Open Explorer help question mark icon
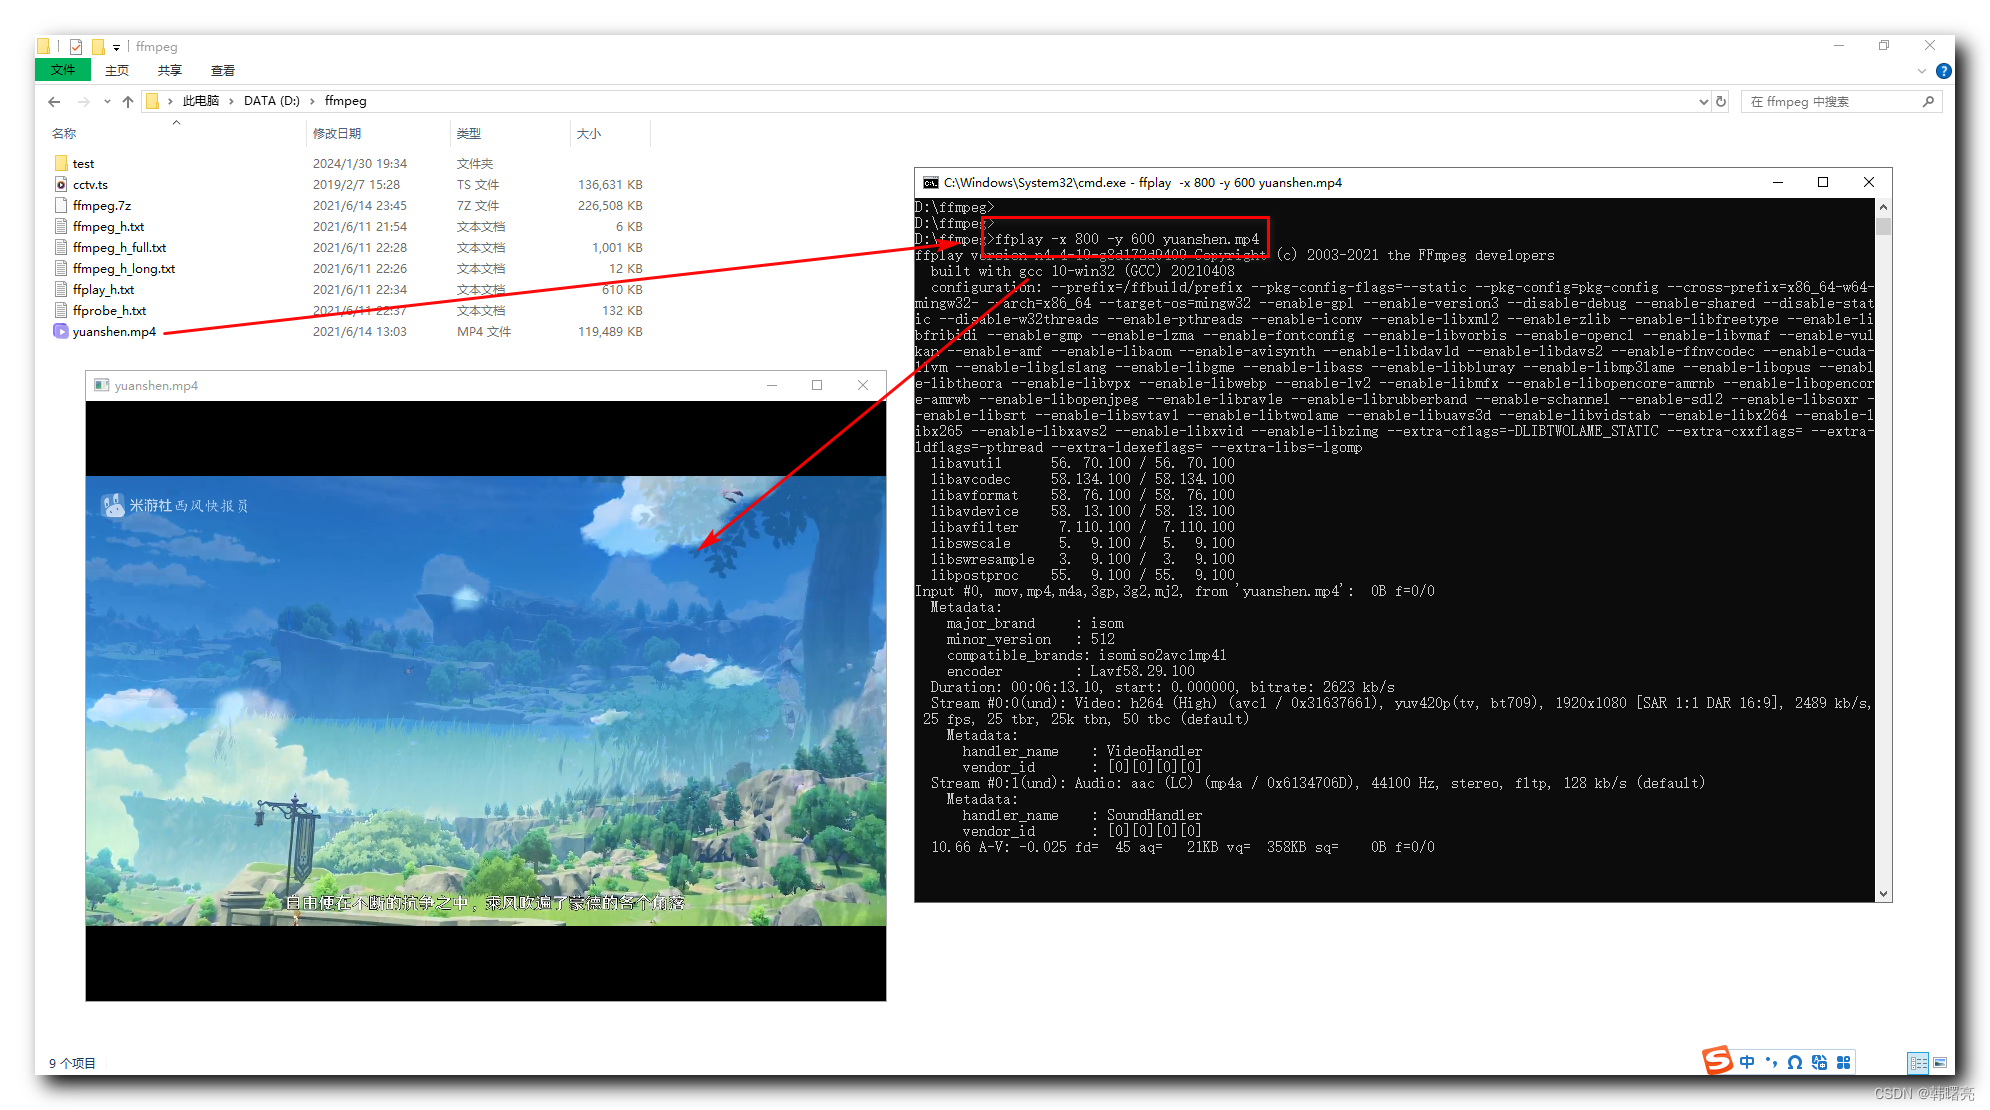Viewport: 1990px width, 1110px height. point(1943,71)
